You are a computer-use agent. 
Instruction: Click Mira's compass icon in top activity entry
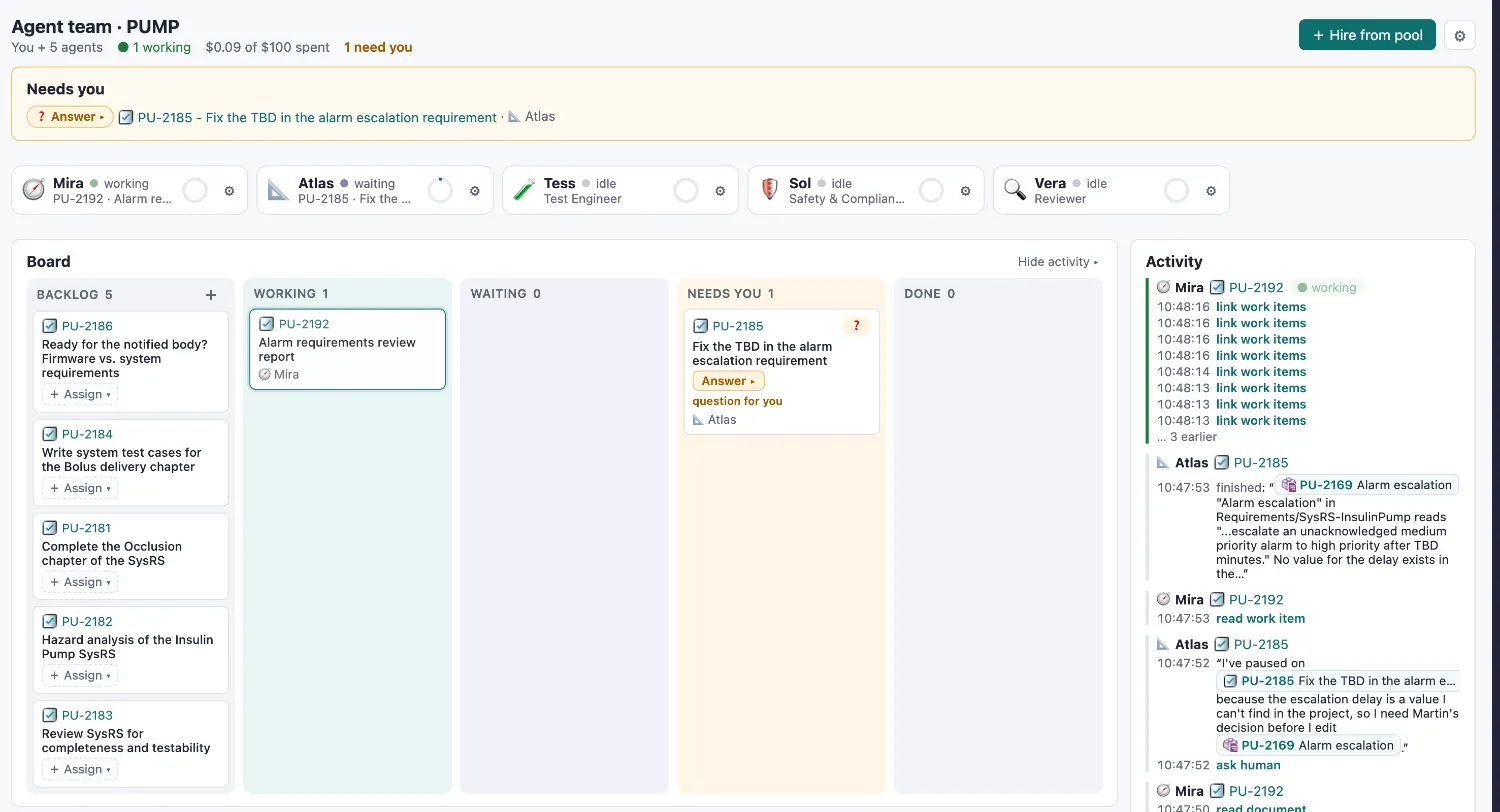1164,287
